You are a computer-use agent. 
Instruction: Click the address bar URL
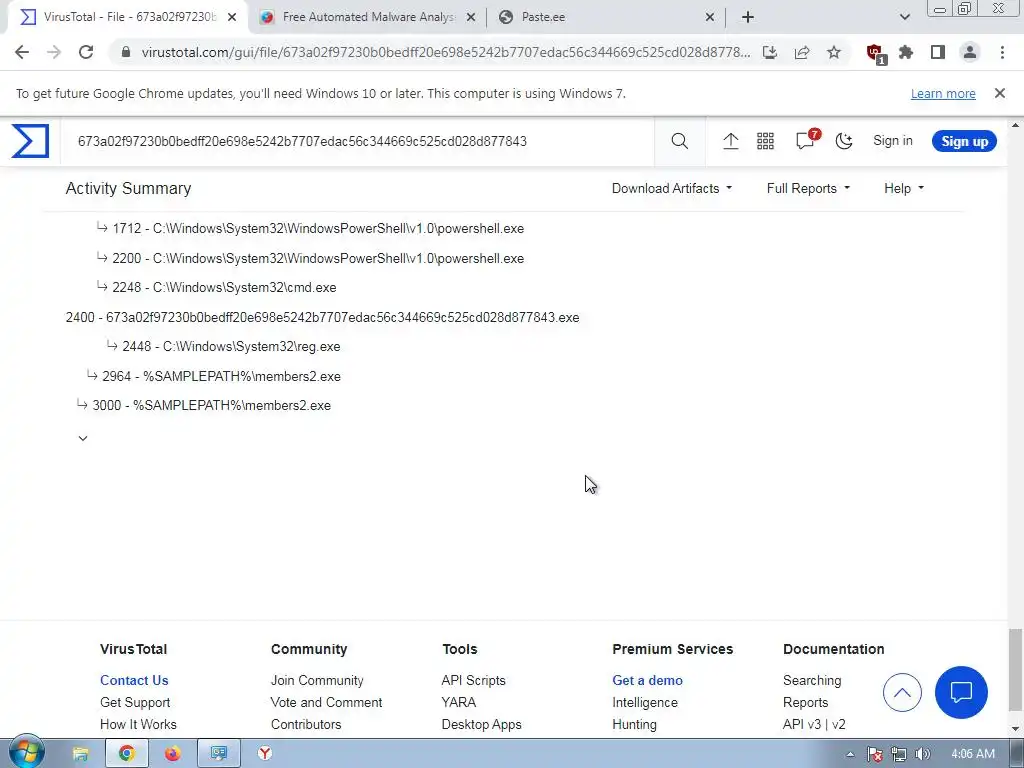[445, 52]
